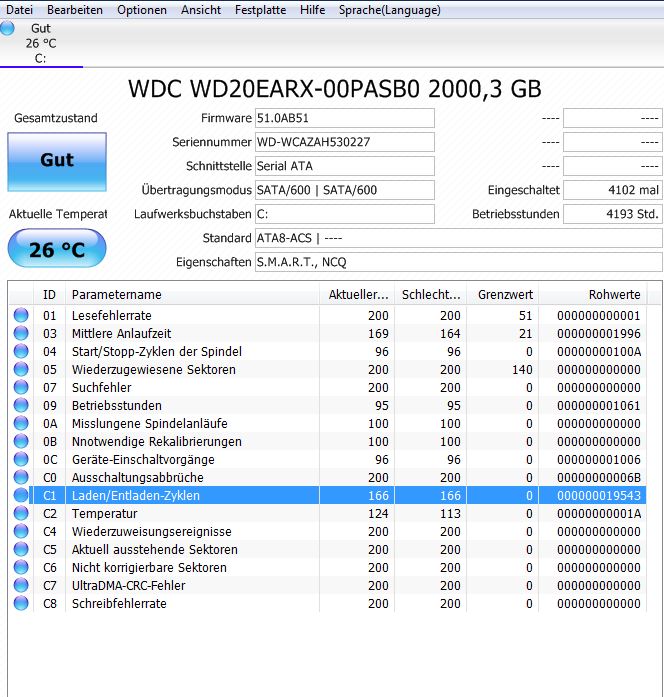664x697 pixels.
Task: Select the Lesefehlerrate parameter name
Action: [112, 316]
